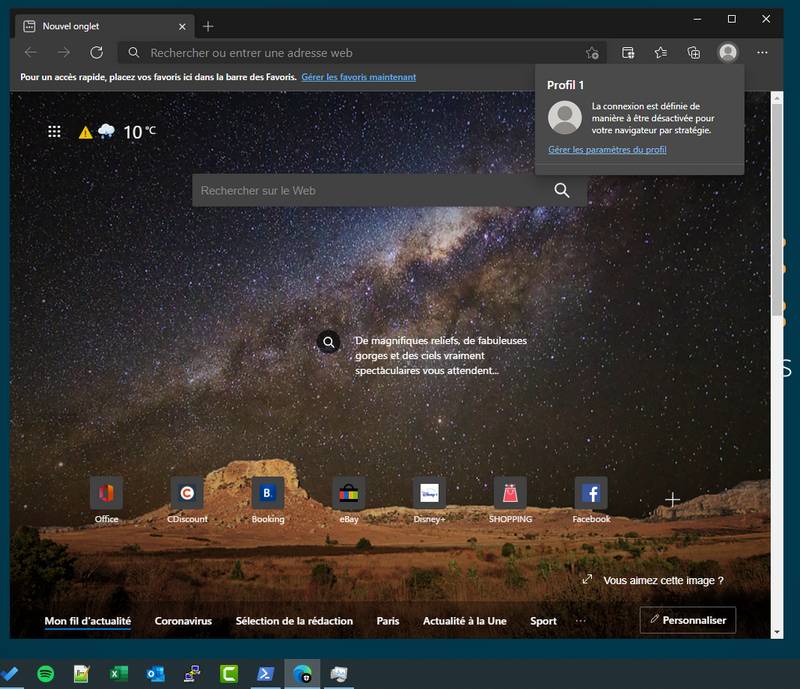Open the Favorites list icon in toolbar
The width and height of the screenshot is (800, 689).
pyautogui.click(x=660, y=53)
